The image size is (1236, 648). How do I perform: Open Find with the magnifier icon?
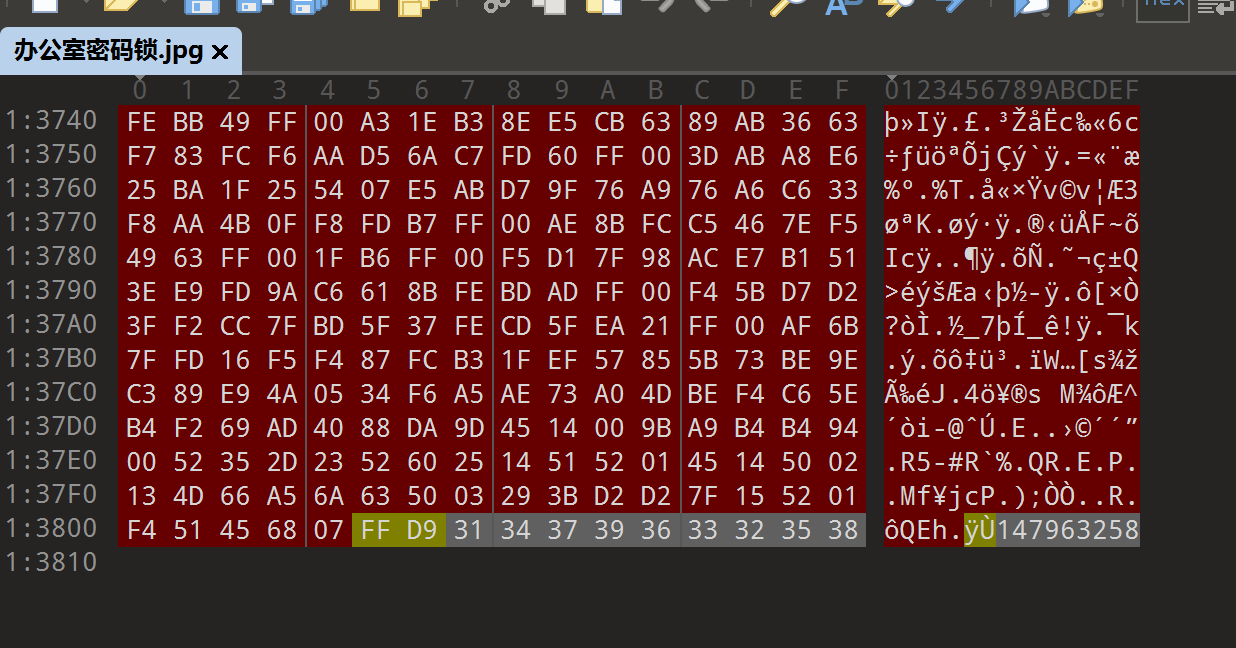[x=788, y=5]
